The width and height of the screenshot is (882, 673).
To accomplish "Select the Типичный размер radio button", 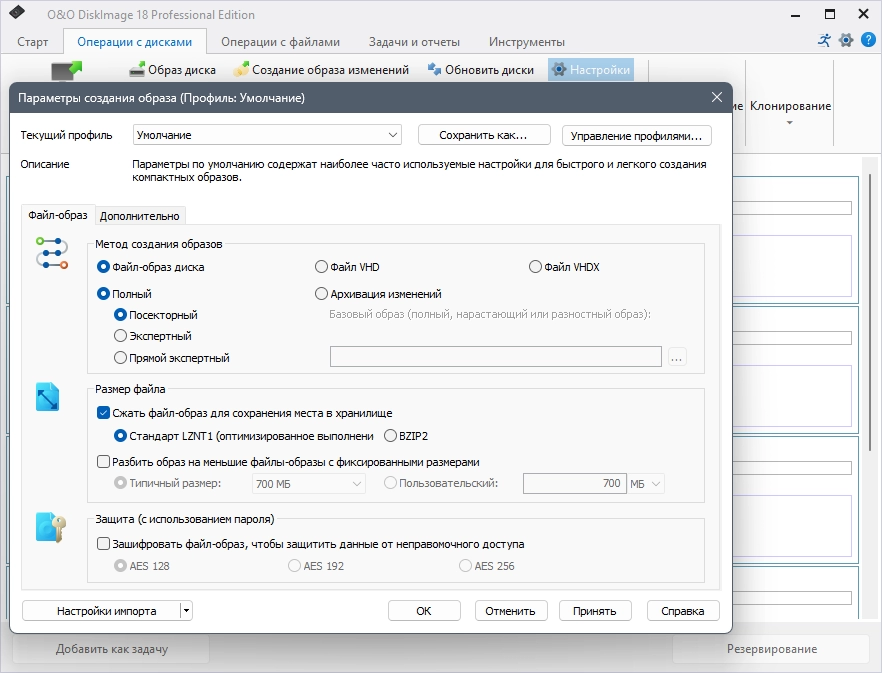I will [168, 483].
